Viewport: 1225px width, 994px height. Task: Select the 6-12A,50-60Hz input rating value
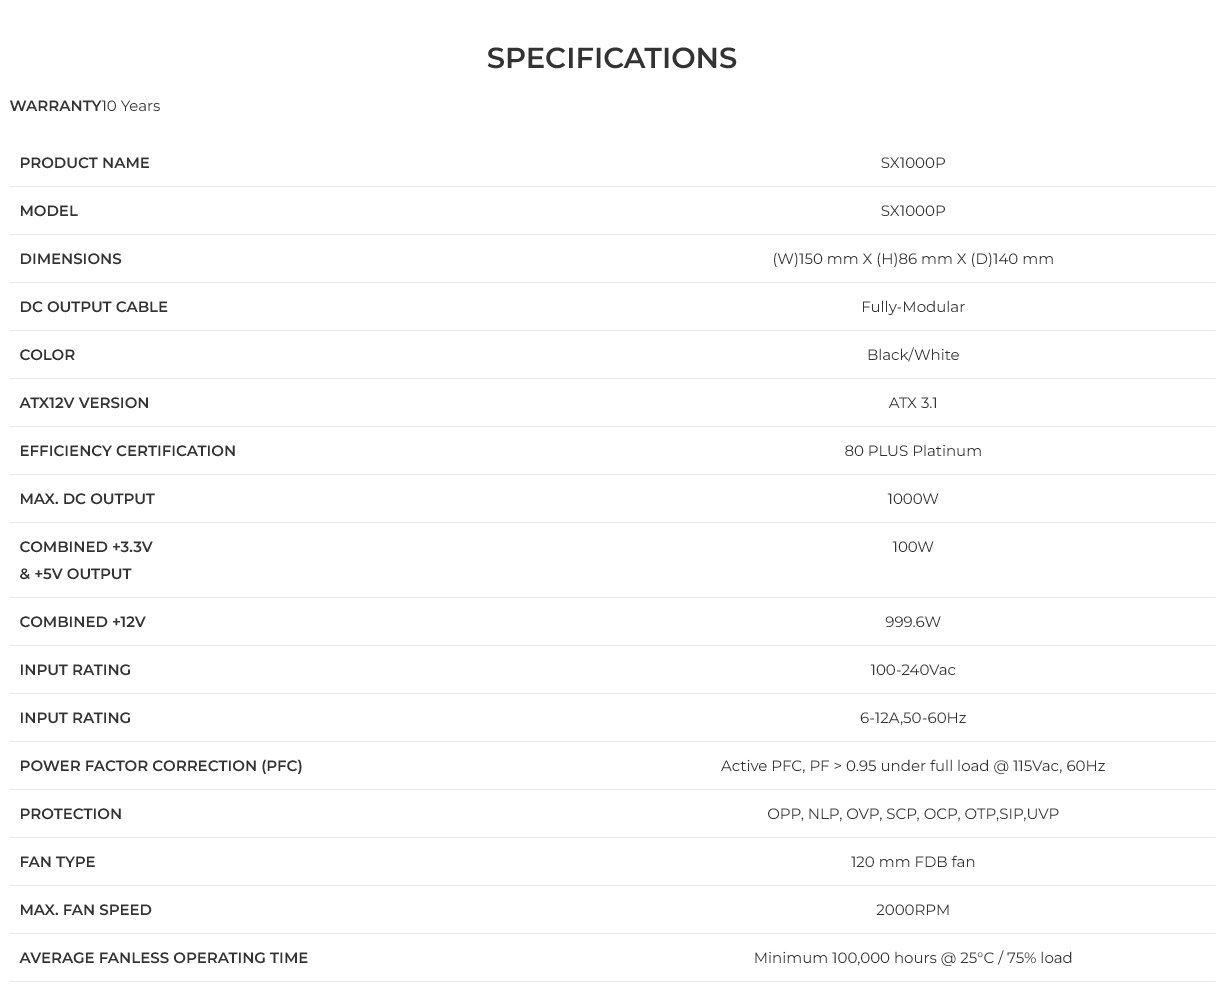tap(912, 718)
